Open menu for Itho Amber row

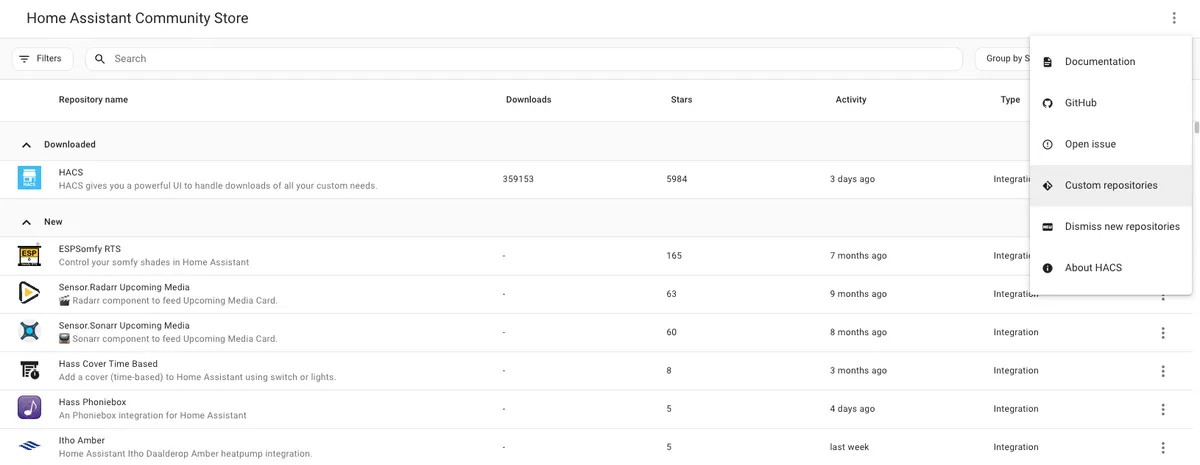[1163, 447]
